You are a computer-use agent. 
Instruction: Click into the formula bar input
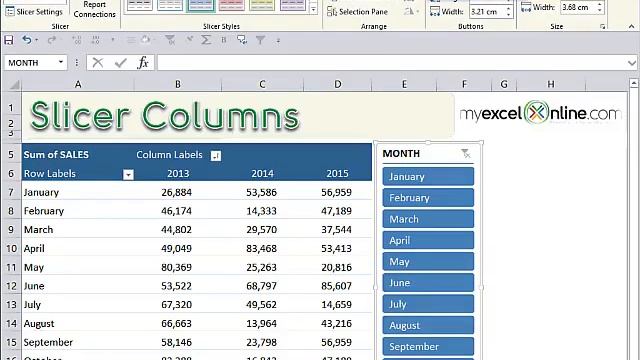click(x=391, y=62)
